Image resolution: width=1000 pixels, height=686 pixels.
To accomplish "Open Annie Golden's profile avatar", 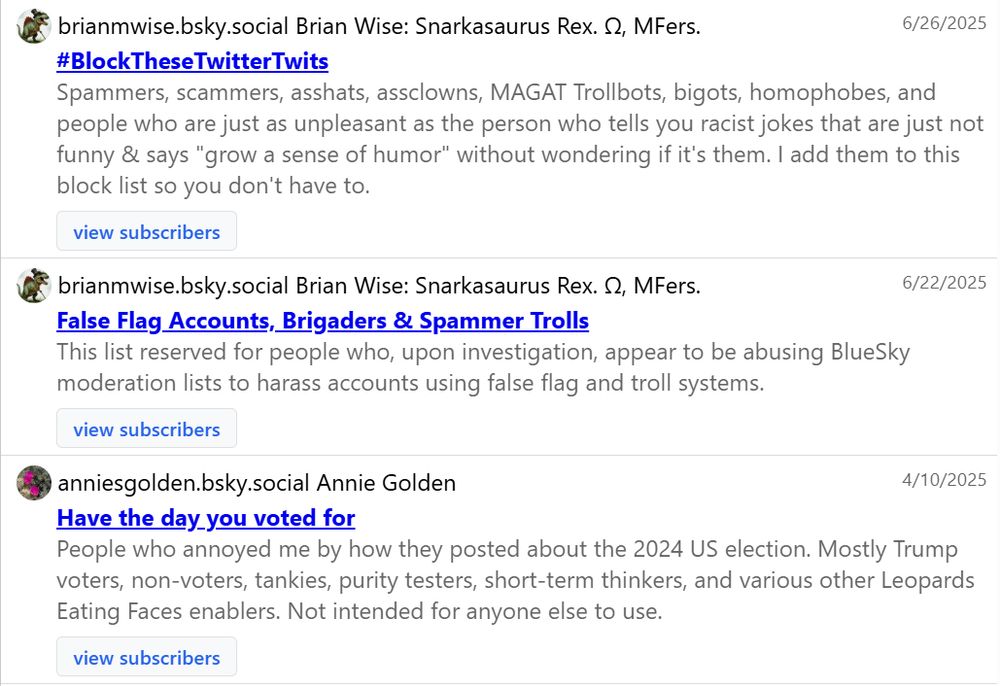I will [x=34, y=483].
